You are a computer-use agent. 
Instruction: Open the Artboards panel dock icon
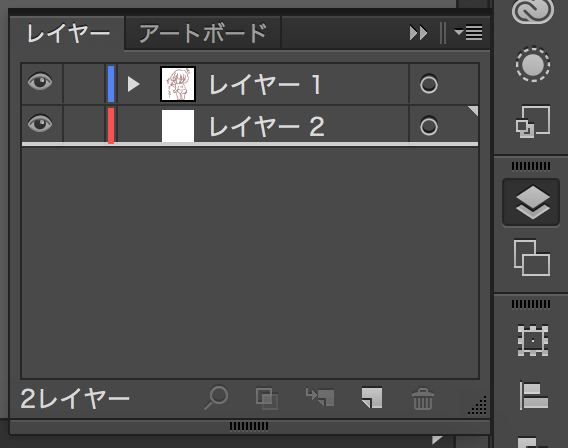[532, 258]
